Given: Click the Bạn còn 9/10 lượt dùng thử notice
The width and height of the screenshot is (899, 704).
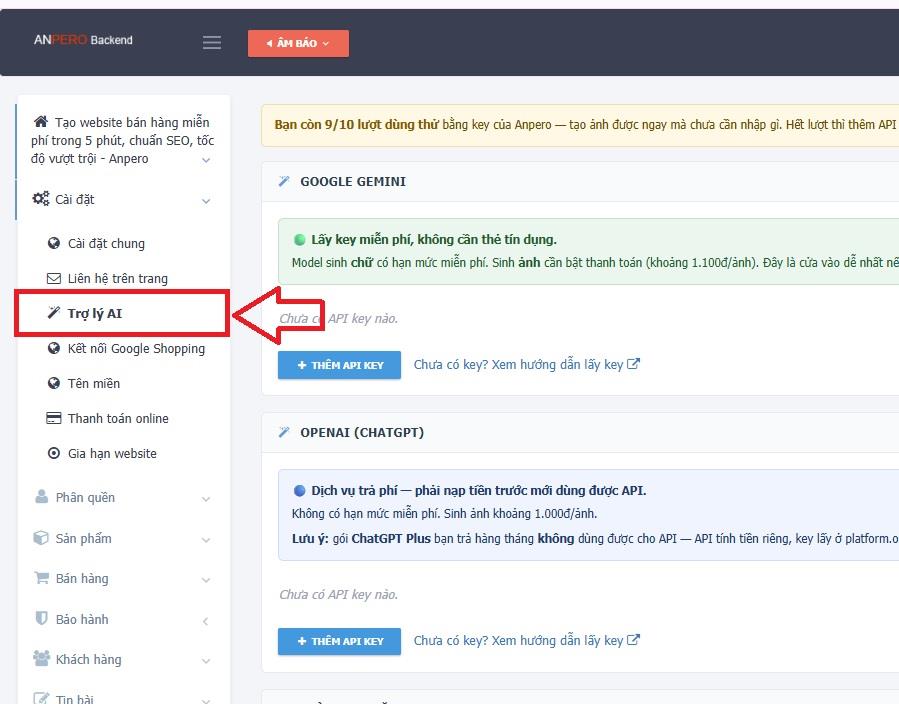Looking at the screenshot, I should 580,125.
